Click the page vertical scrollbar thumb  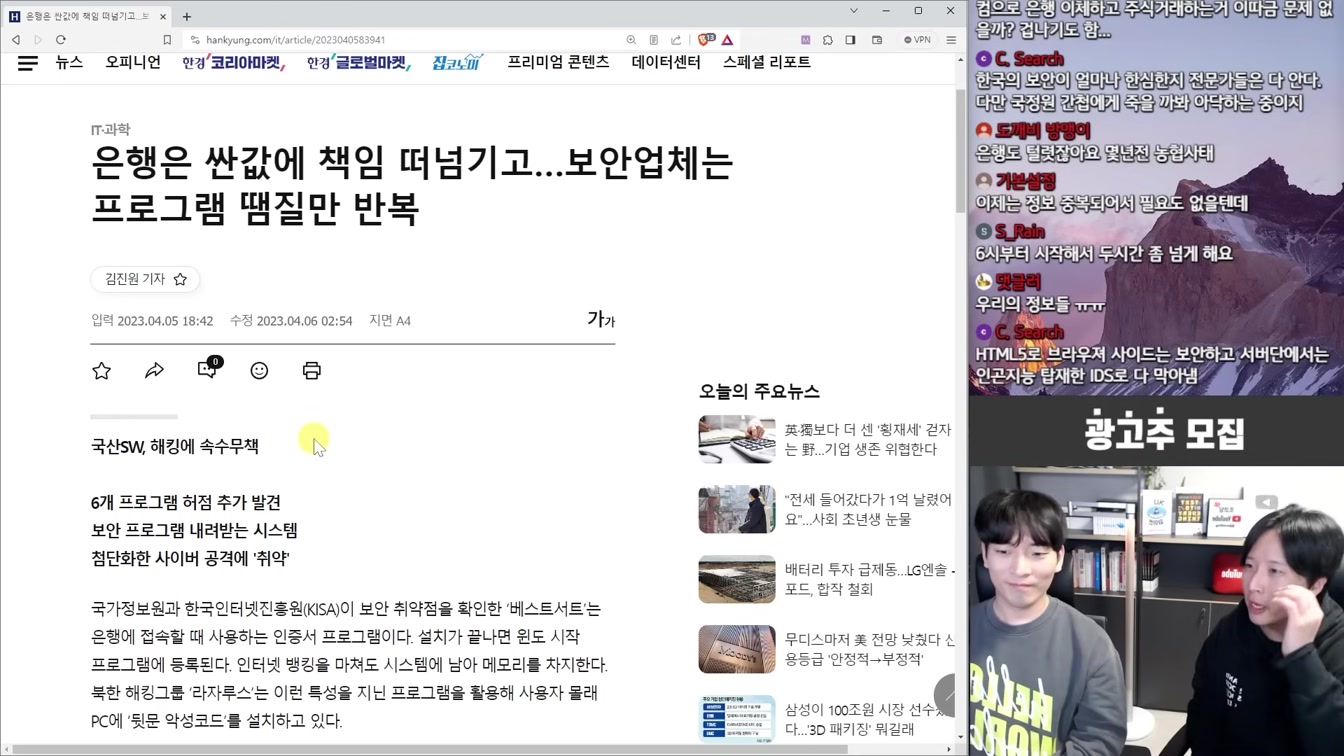961,150
